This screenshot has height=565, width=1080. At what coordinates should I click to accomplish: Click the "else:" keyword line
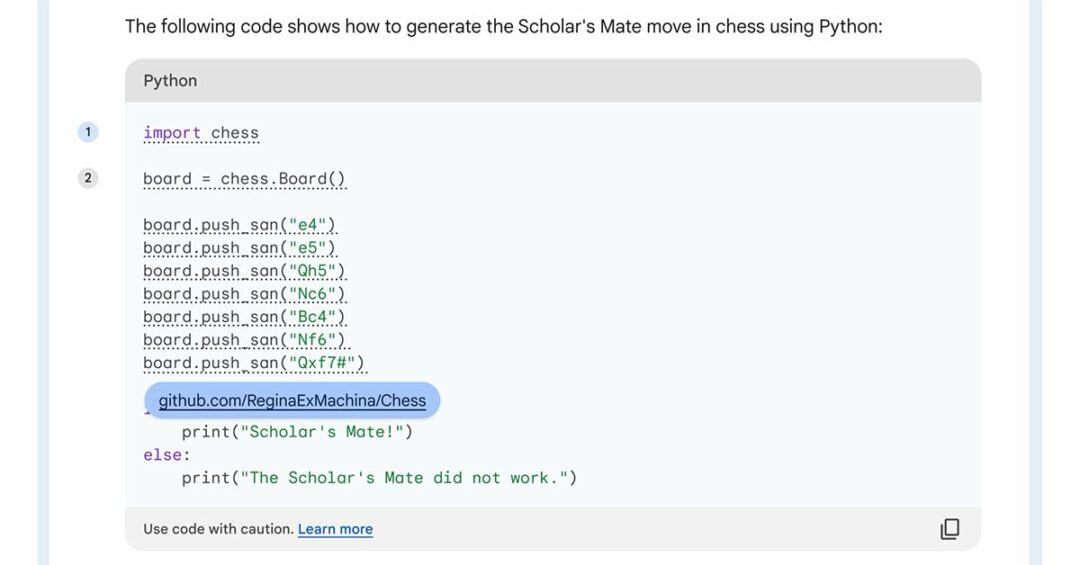click(166, 455)
